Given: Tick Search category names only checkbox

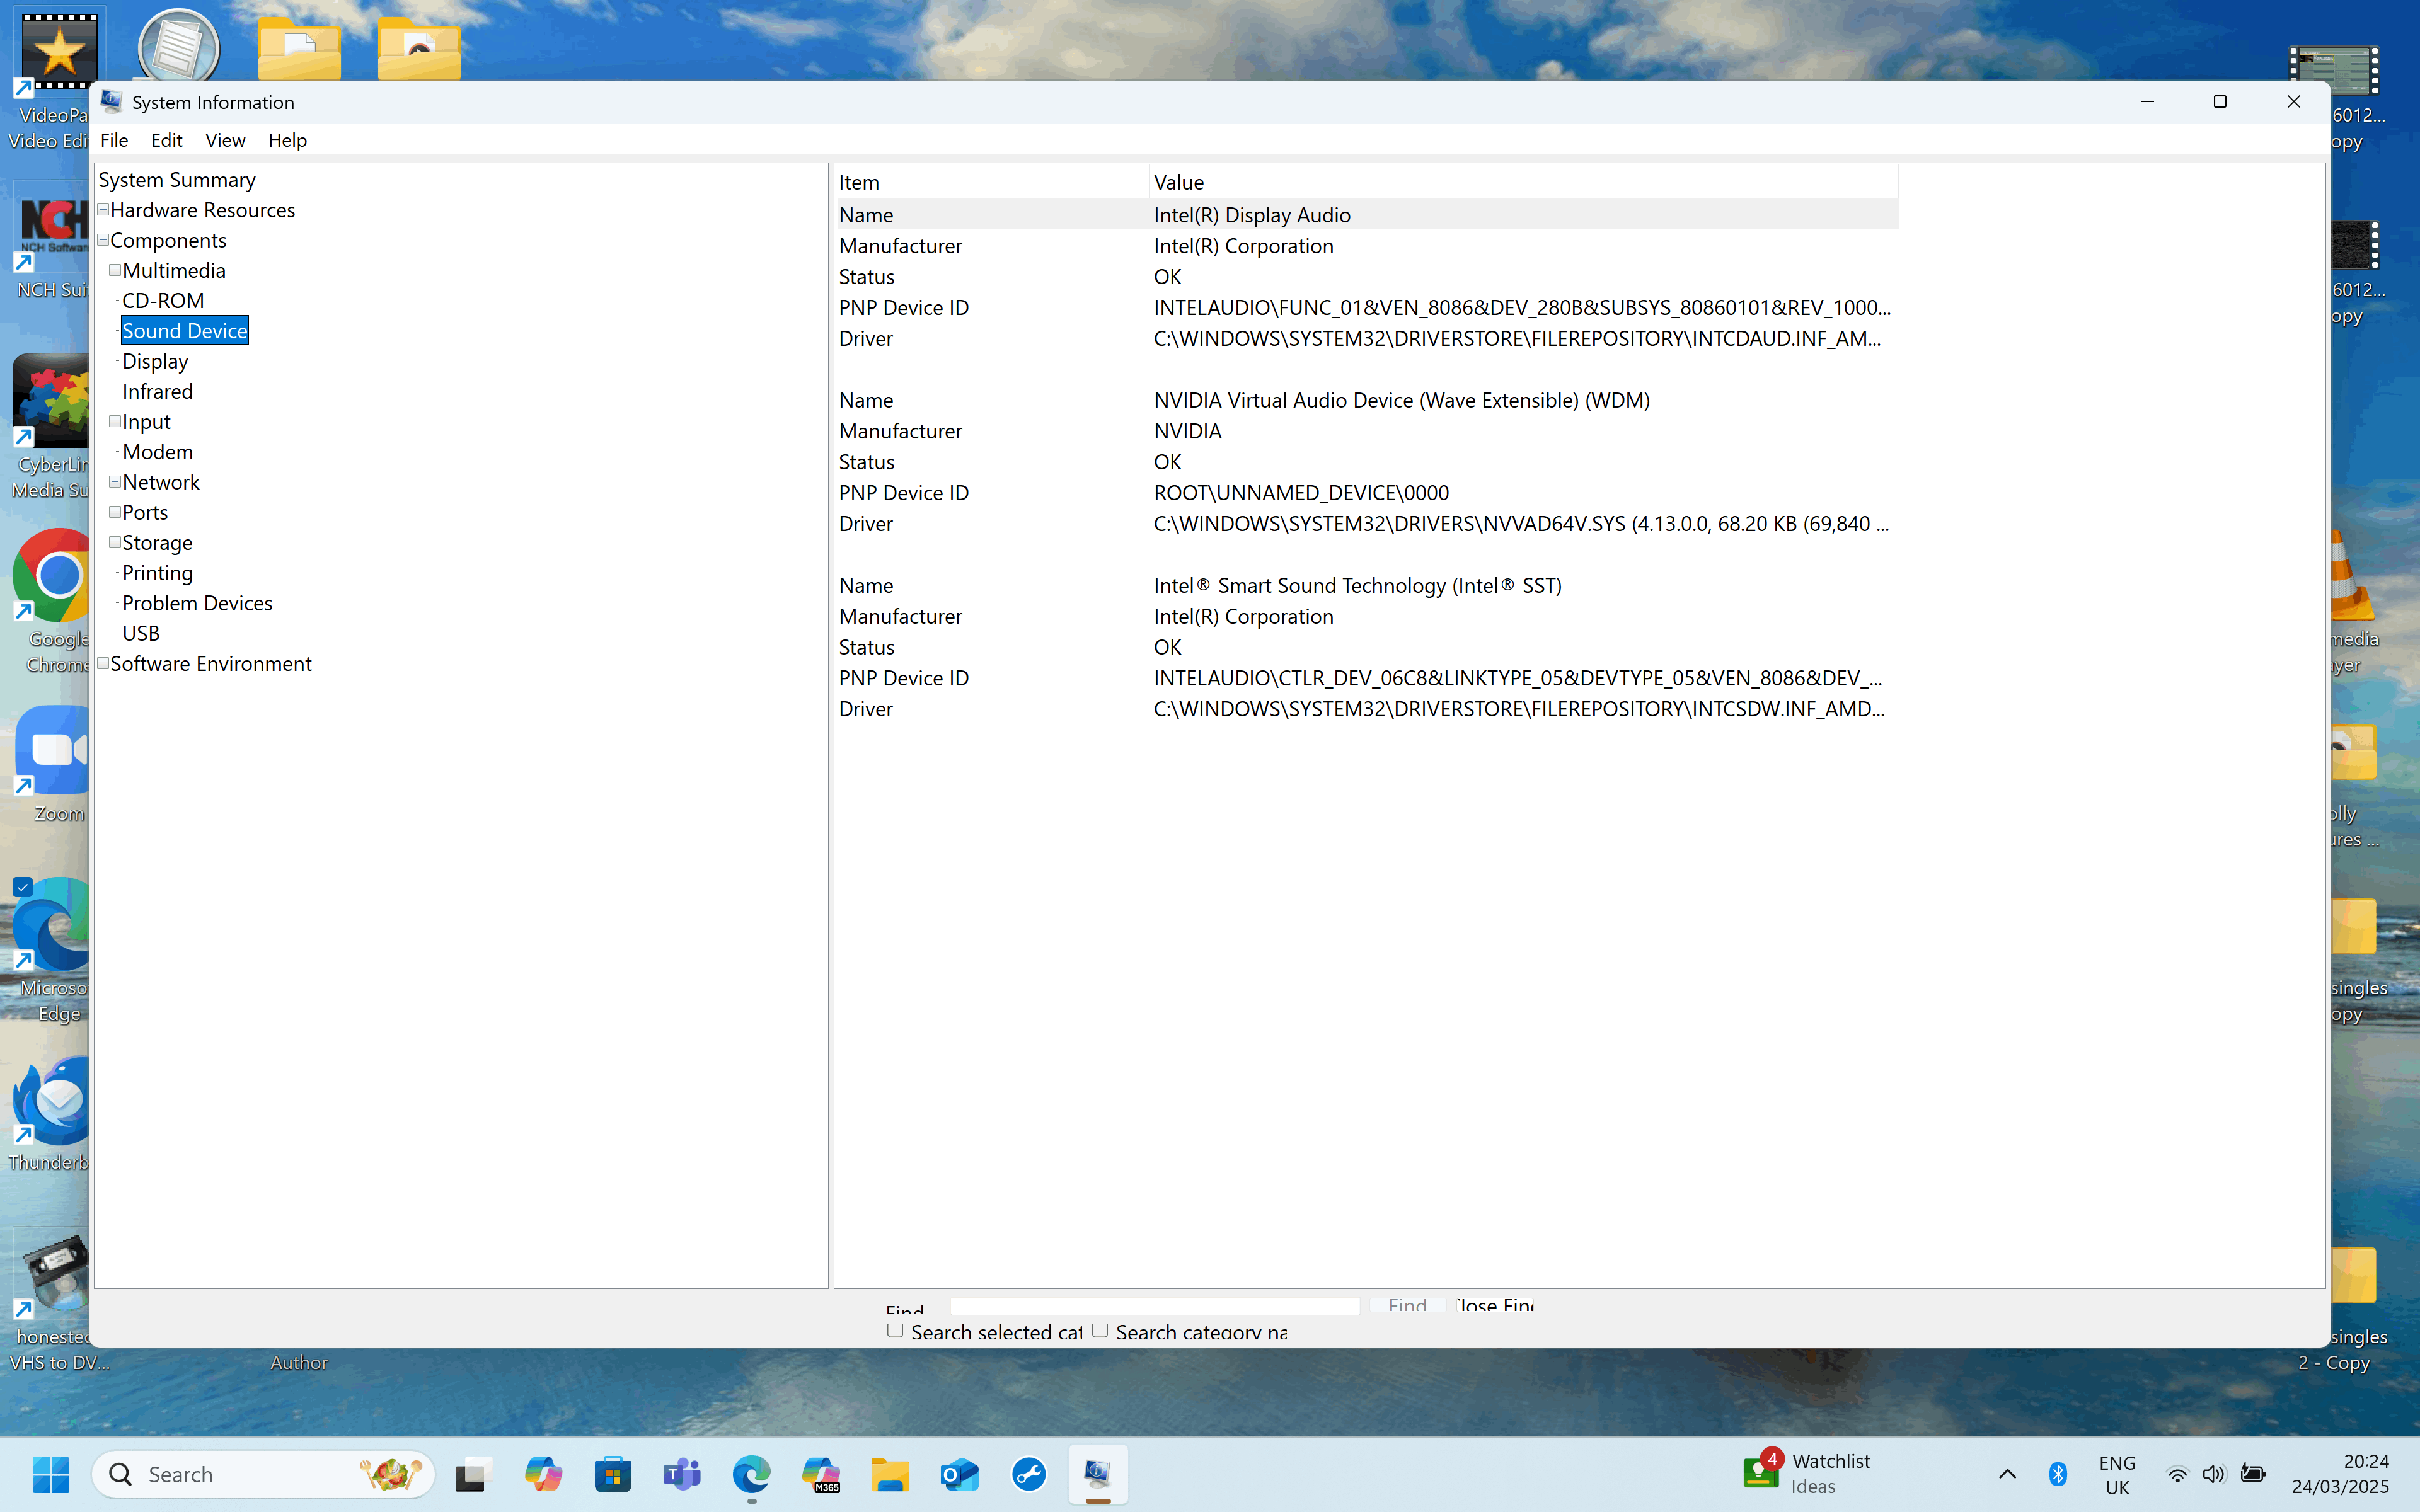Looking at the screenshot, I should (1100, 1330).
